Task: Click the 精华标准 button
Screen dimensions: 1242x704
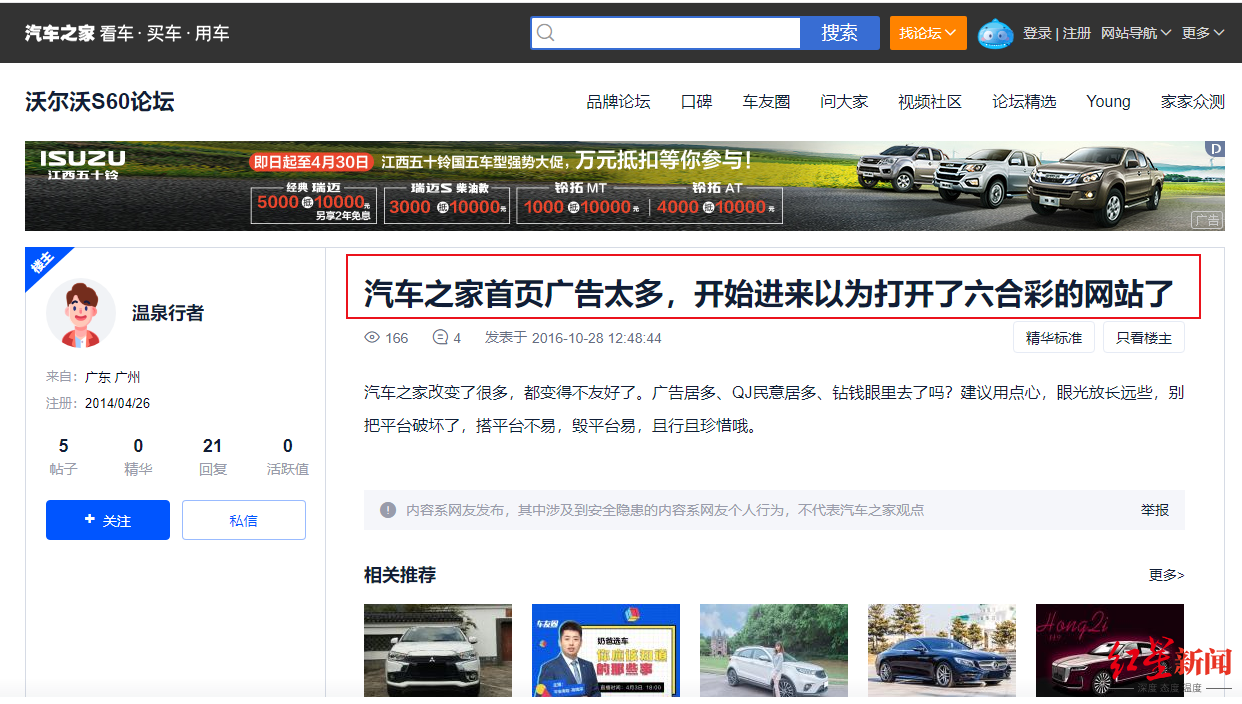Action: click(1054, 338)
